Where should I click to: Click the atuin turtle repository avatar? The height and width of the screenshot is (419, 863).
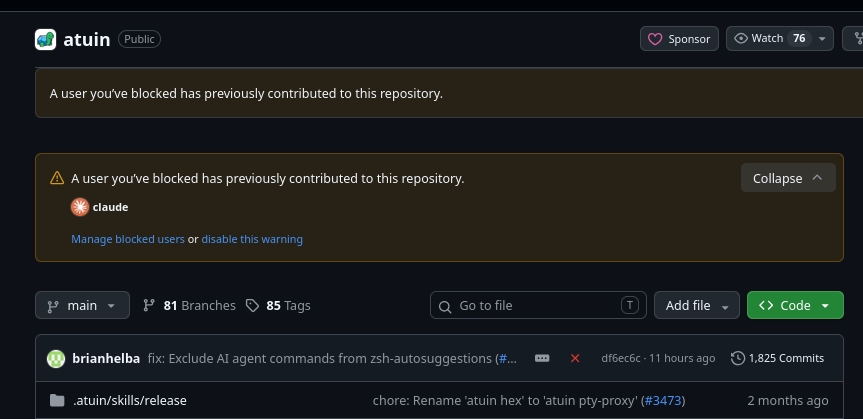point(46,39)
